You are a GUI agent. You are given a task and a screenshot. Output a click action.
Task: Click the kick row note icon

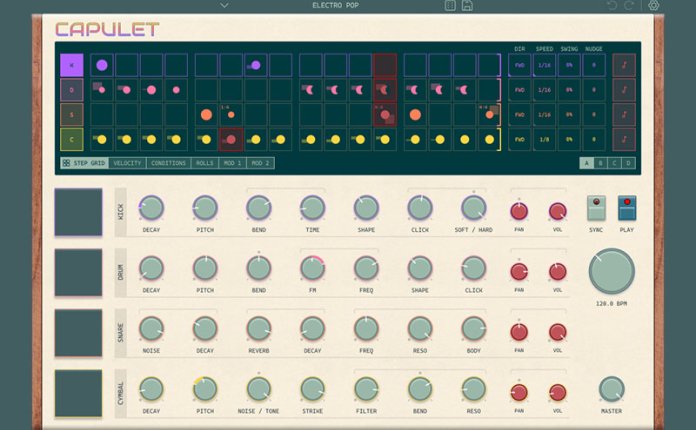click(624, 65)
